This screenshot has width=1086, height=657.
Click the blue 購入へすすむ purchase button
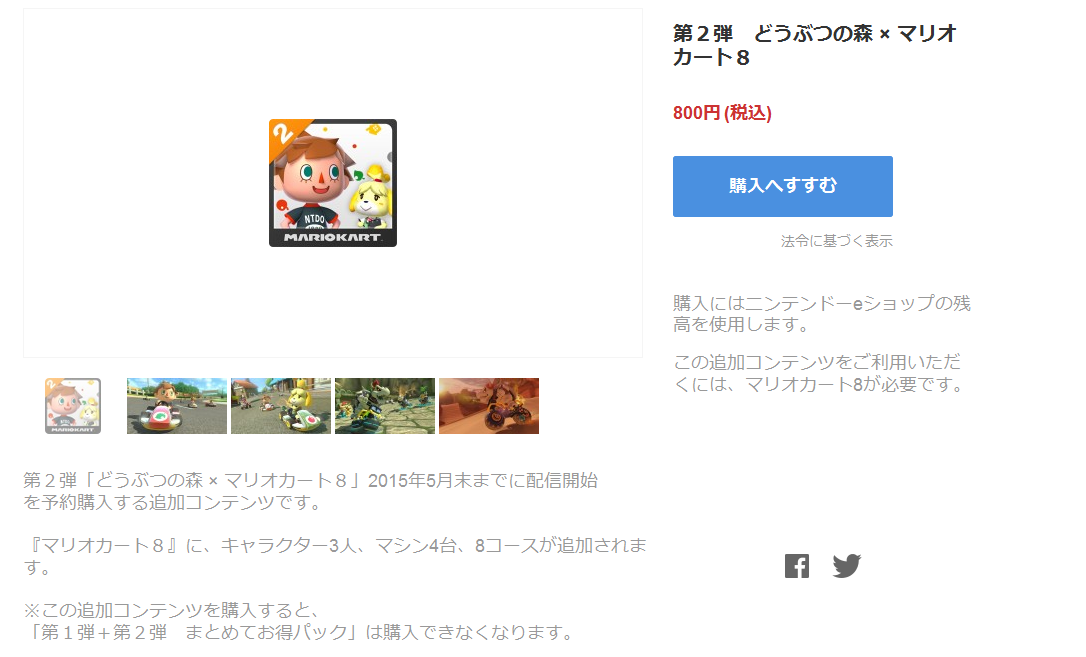(783, 186)
